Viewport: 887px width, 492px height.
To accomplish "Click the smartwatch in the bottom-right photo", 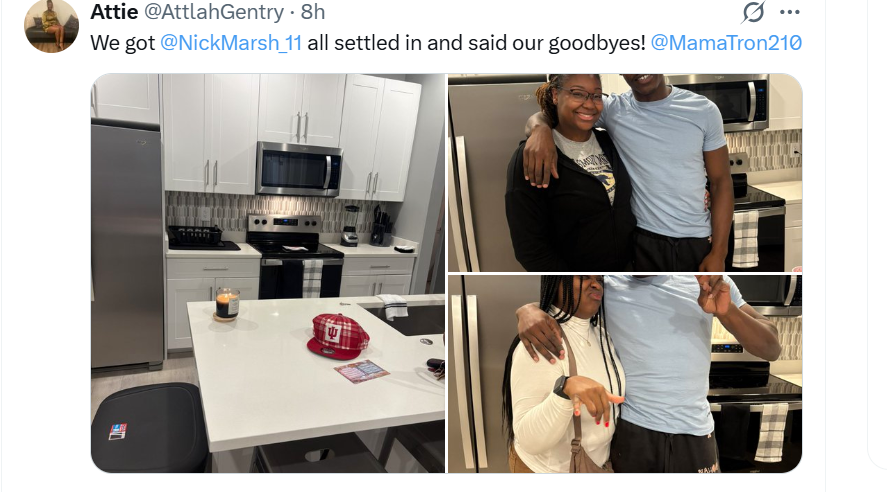I will (560, 387).
